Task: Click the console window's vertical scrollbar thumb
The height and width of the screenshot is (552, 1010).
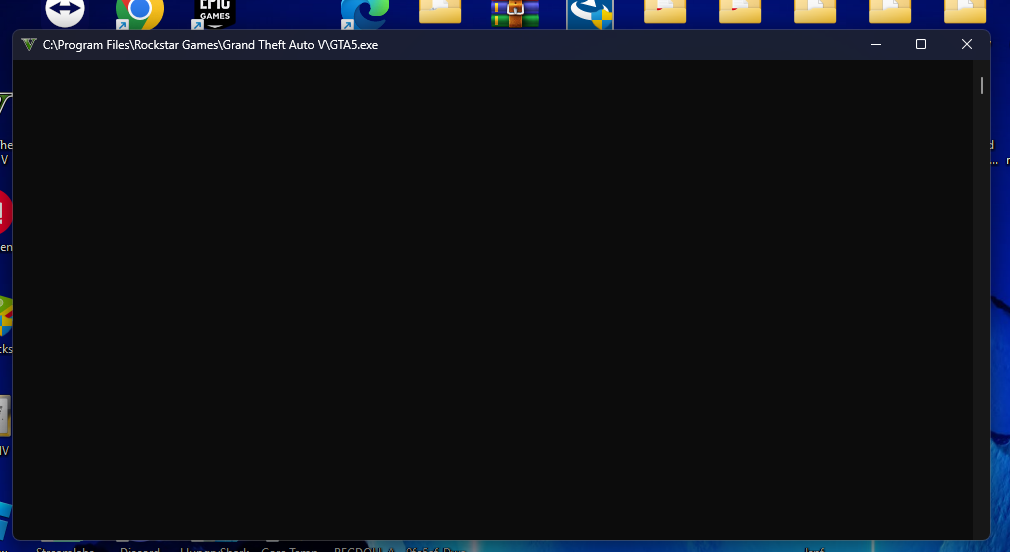Action: [982, 85]
